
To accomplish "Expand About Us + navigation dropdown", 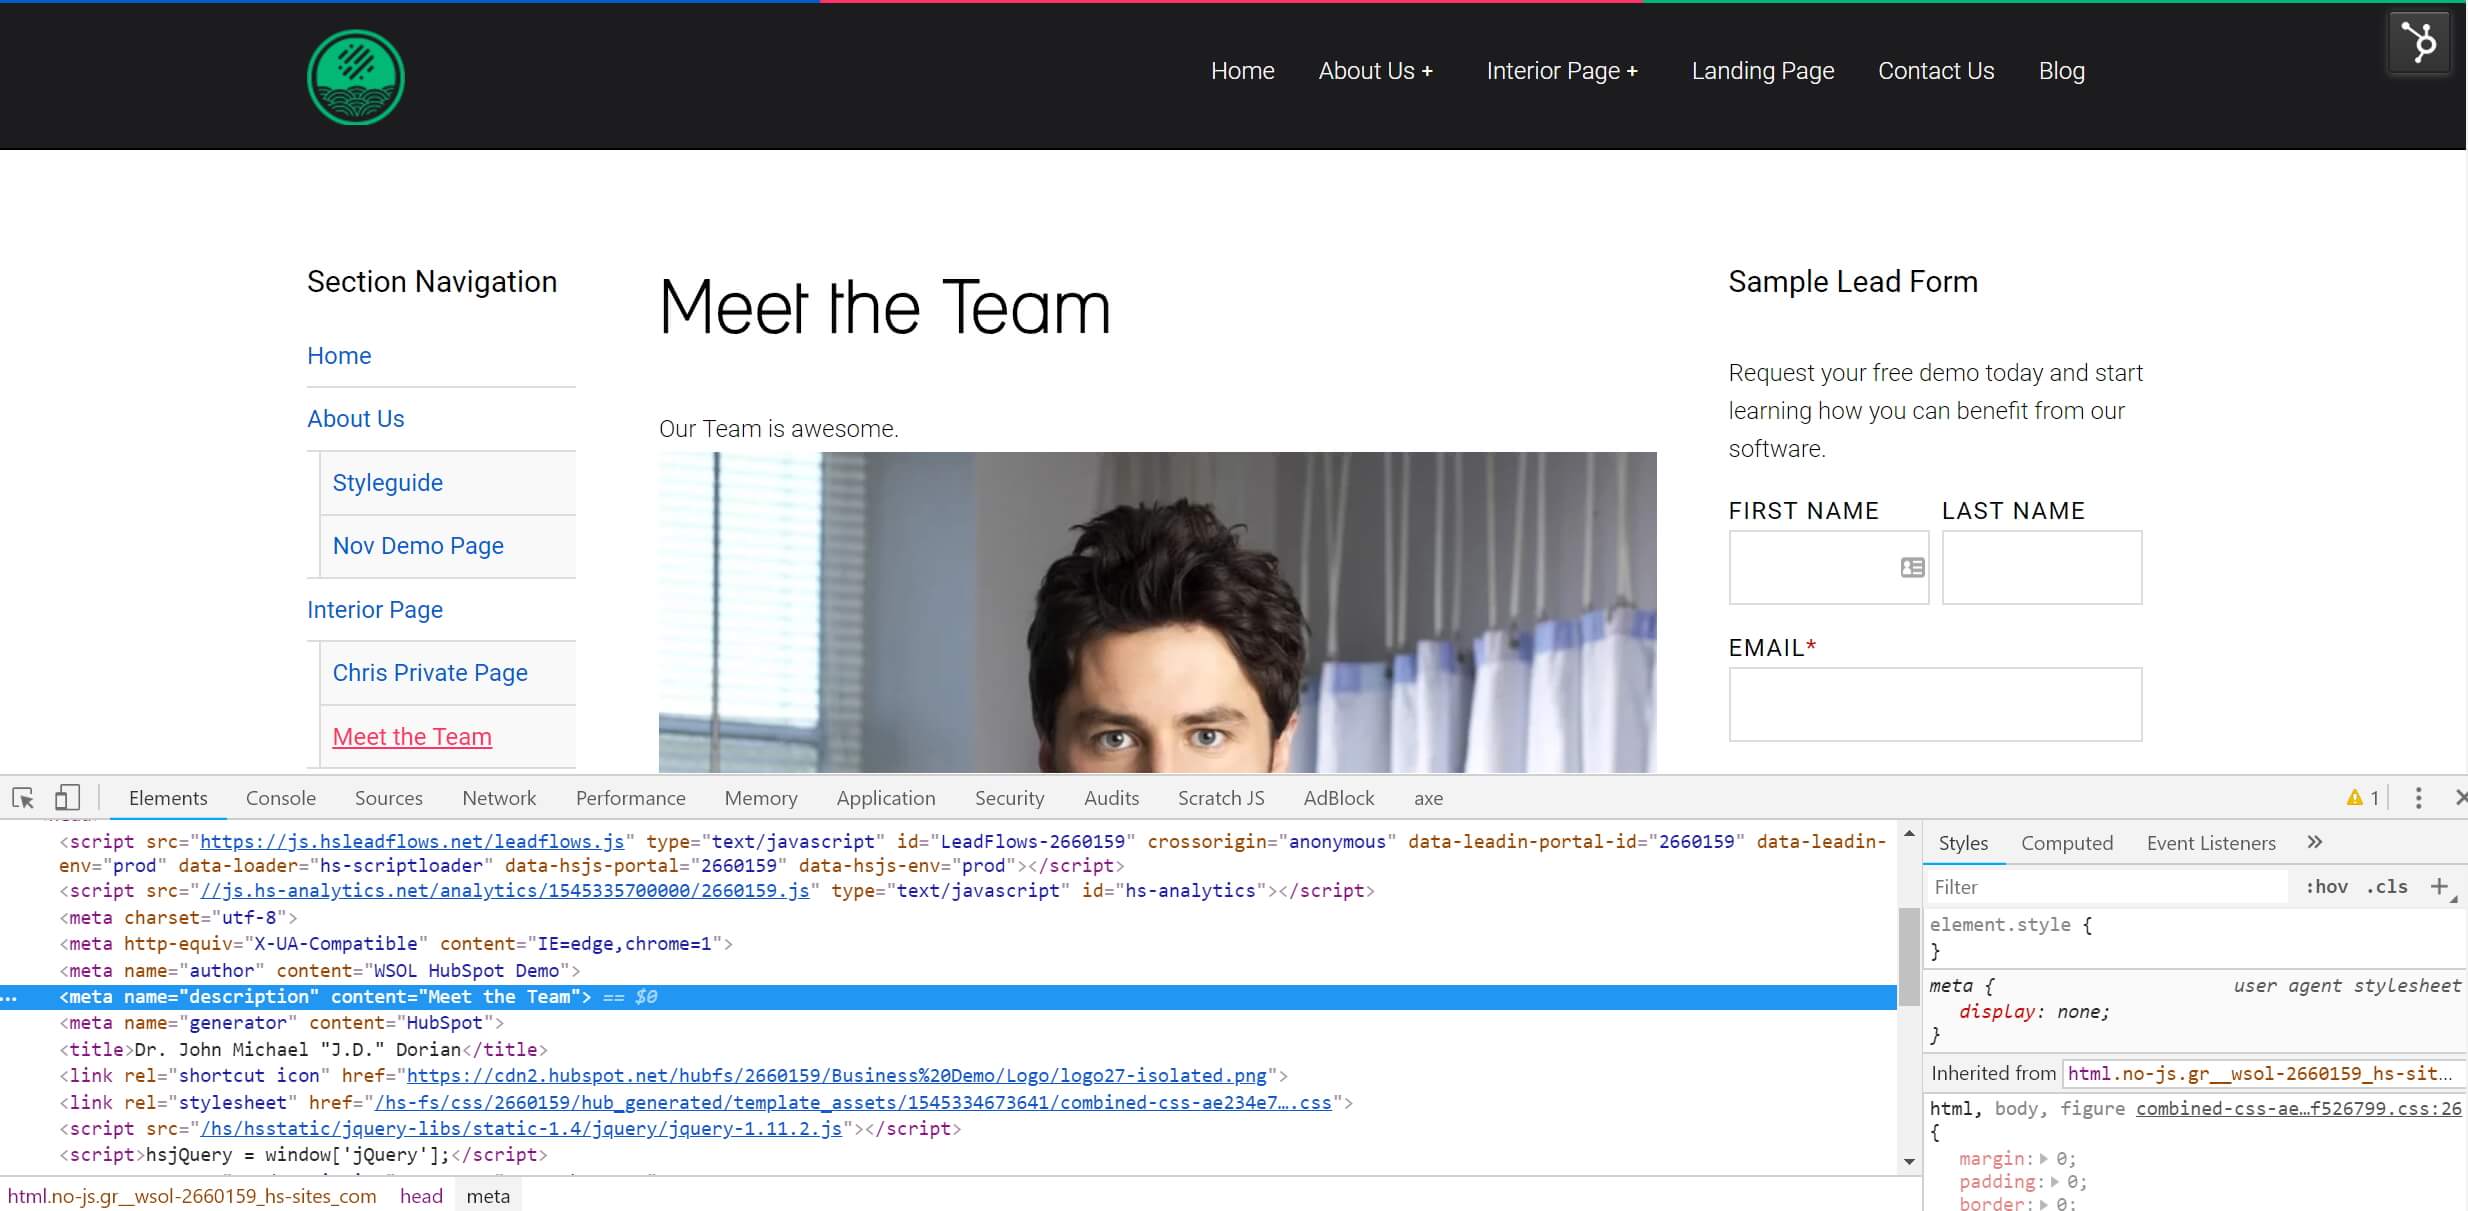I will click(x=1376, y=71).
